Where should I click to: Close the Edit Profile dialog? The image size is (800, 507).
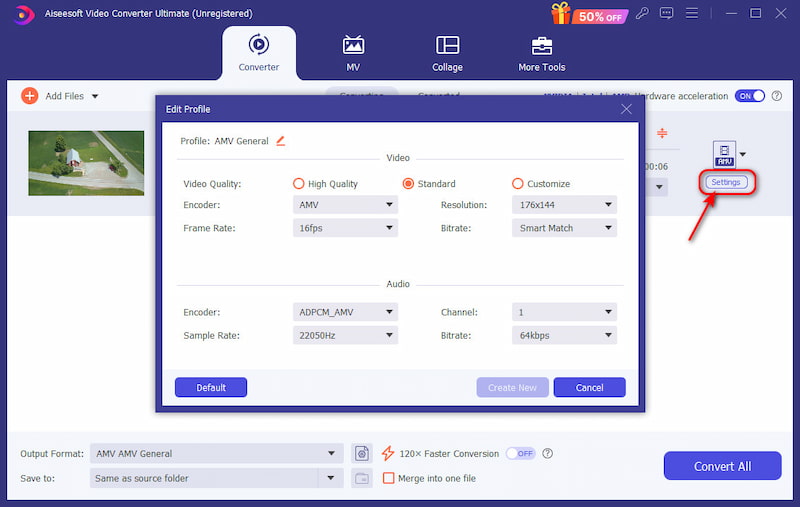click(626, 109)
